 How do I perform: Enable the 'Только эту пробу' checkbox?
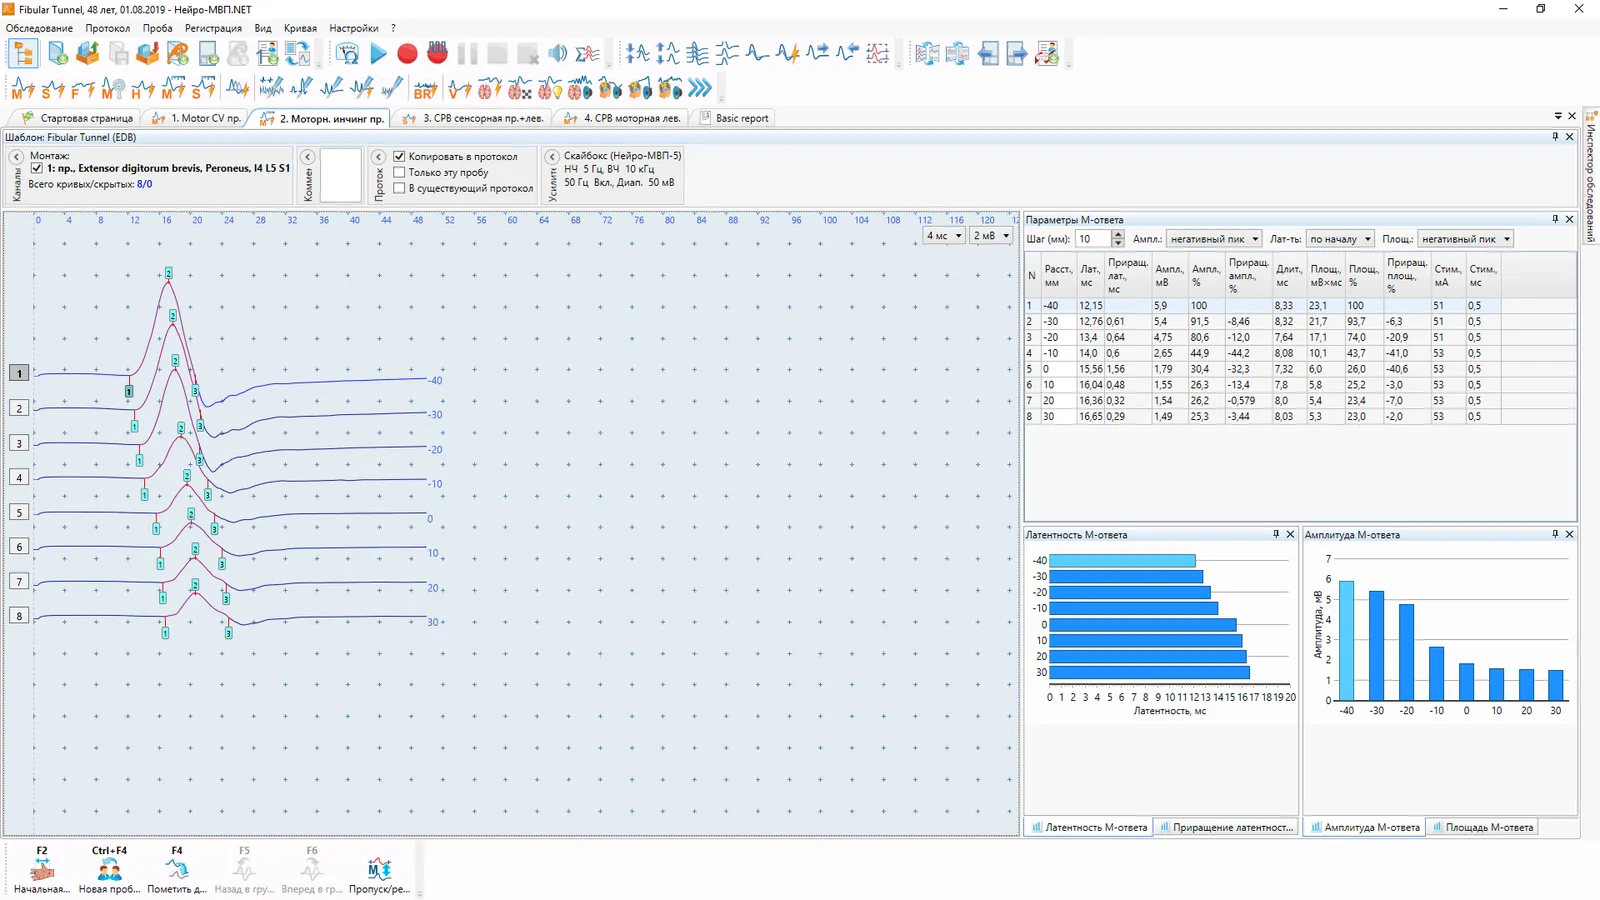pos(399,172)
